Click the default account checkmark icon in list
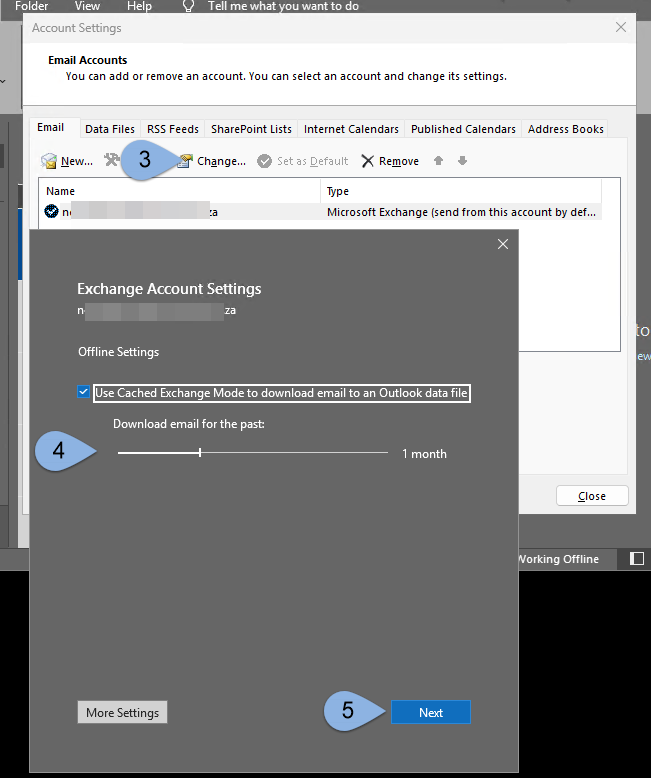Screen dimensions: 651x778 click(51, 211)
